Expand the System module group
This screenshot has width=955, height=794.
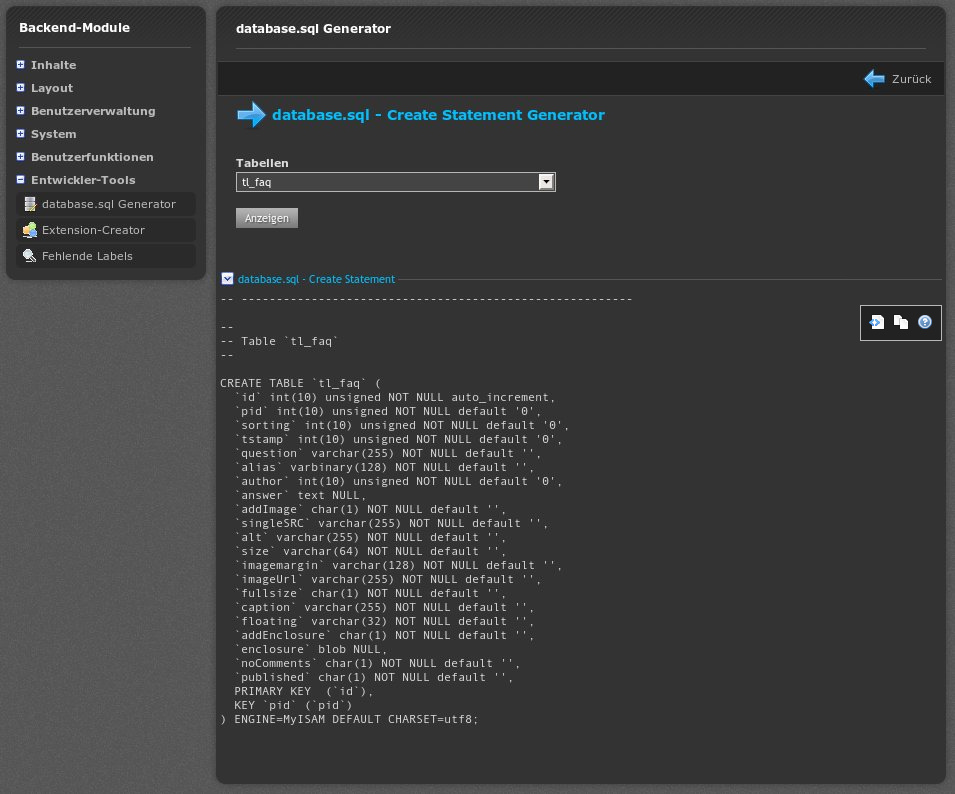(20, 134)
